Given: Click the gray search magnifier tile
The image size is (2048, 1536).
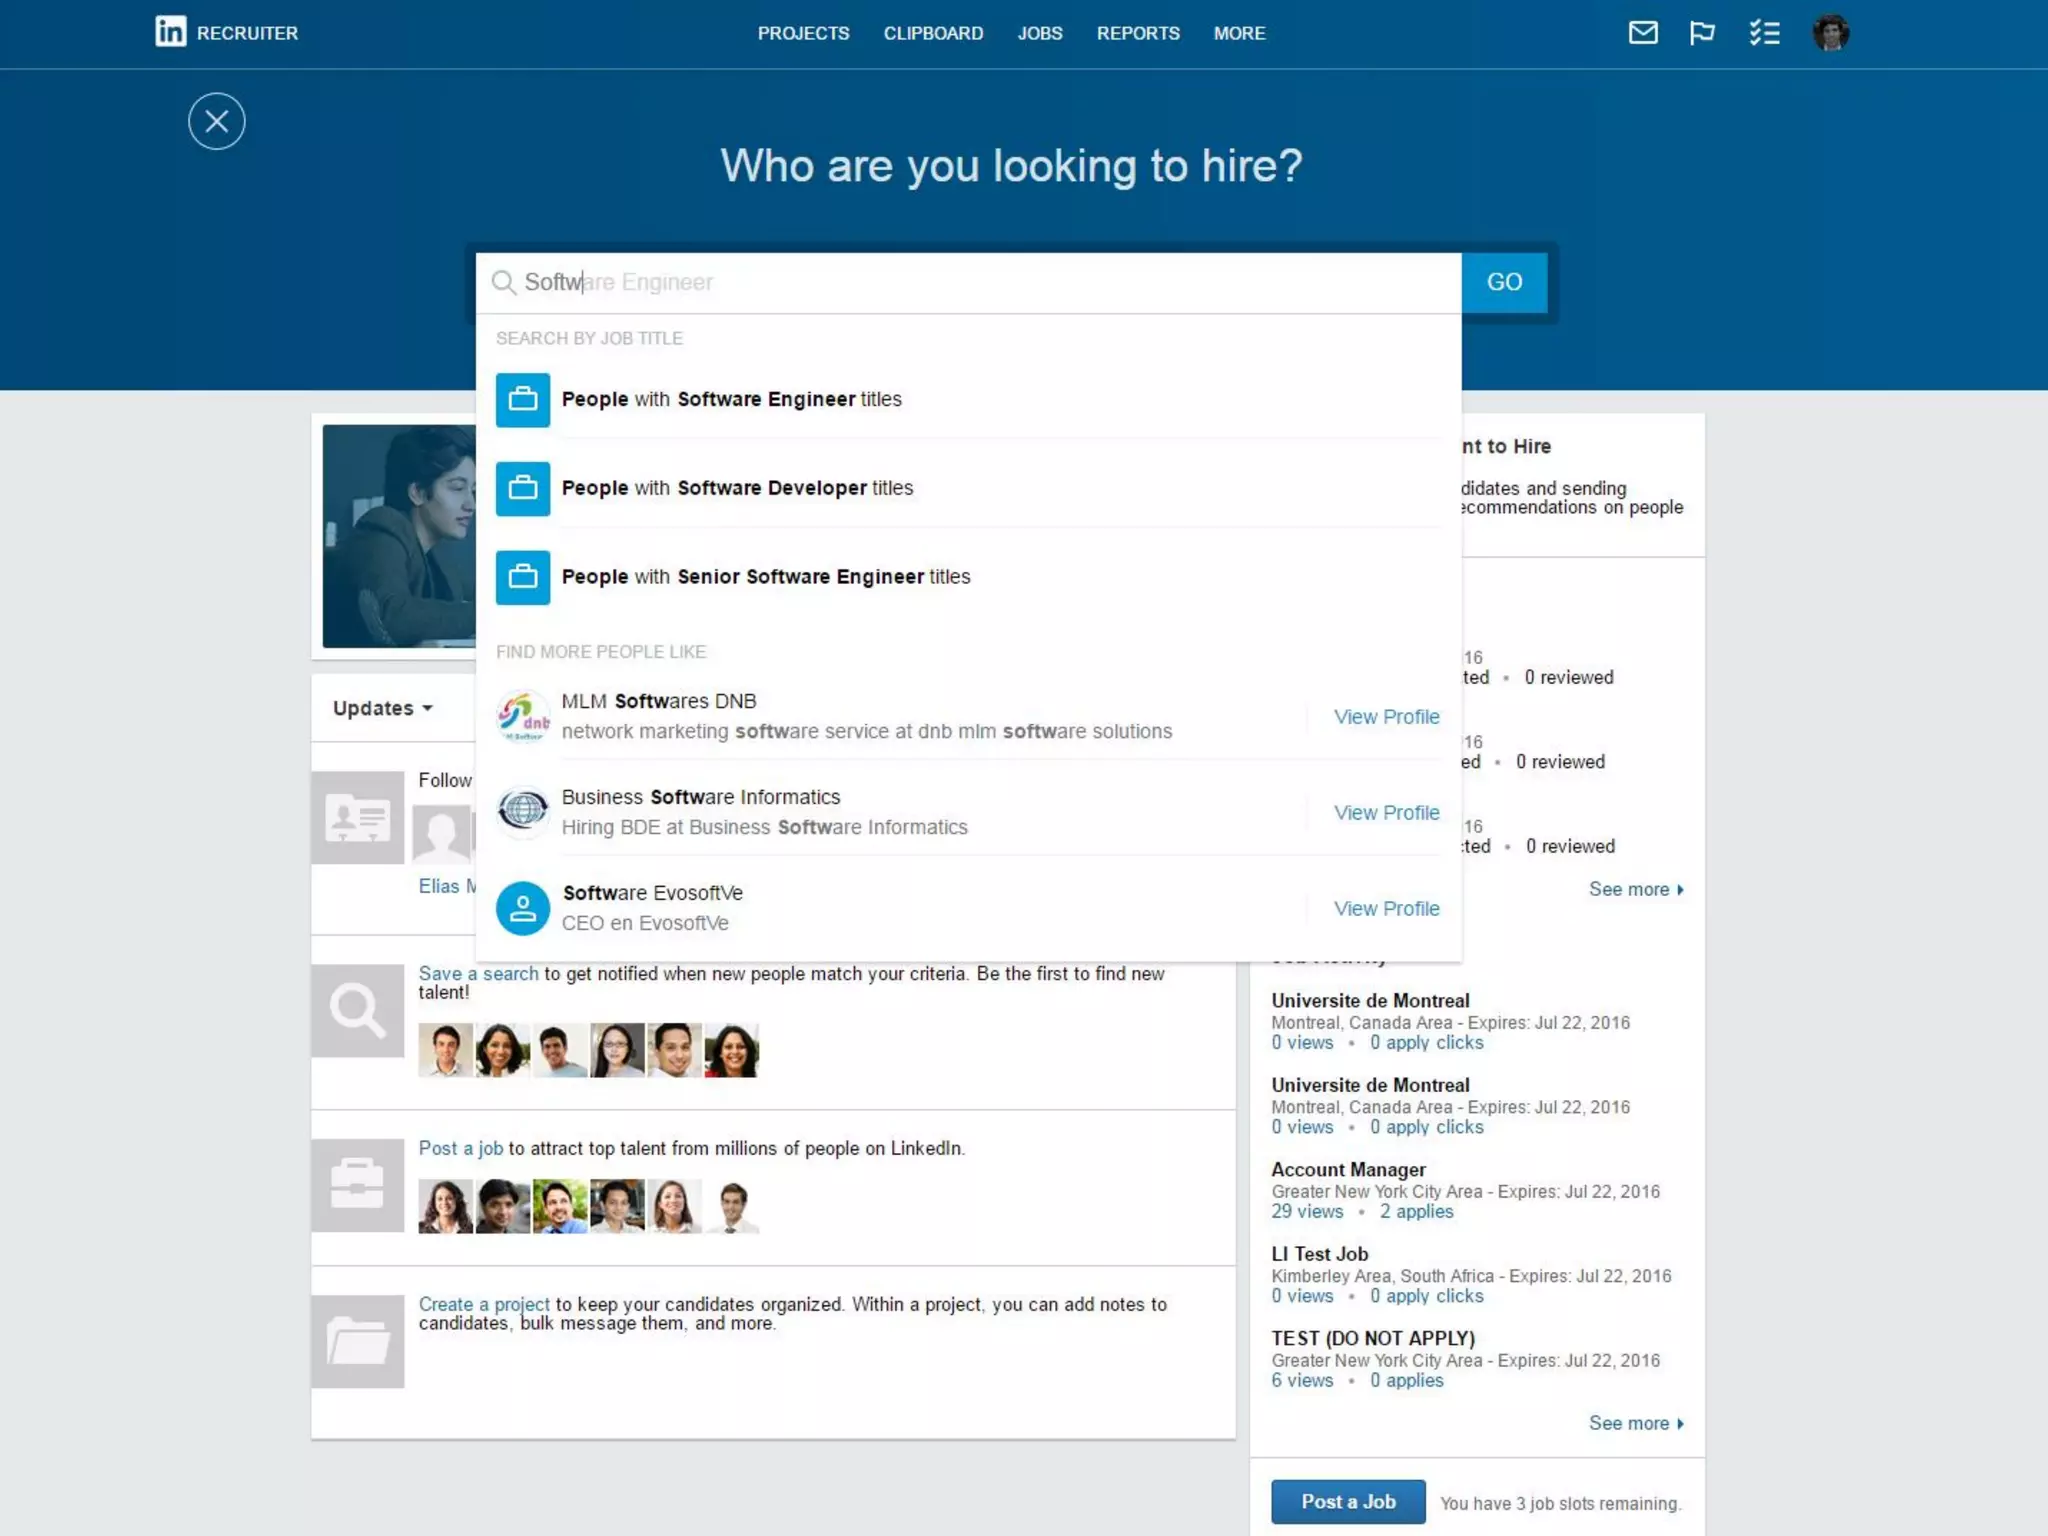Looking at the screenshot, I should pos(357,1010).
